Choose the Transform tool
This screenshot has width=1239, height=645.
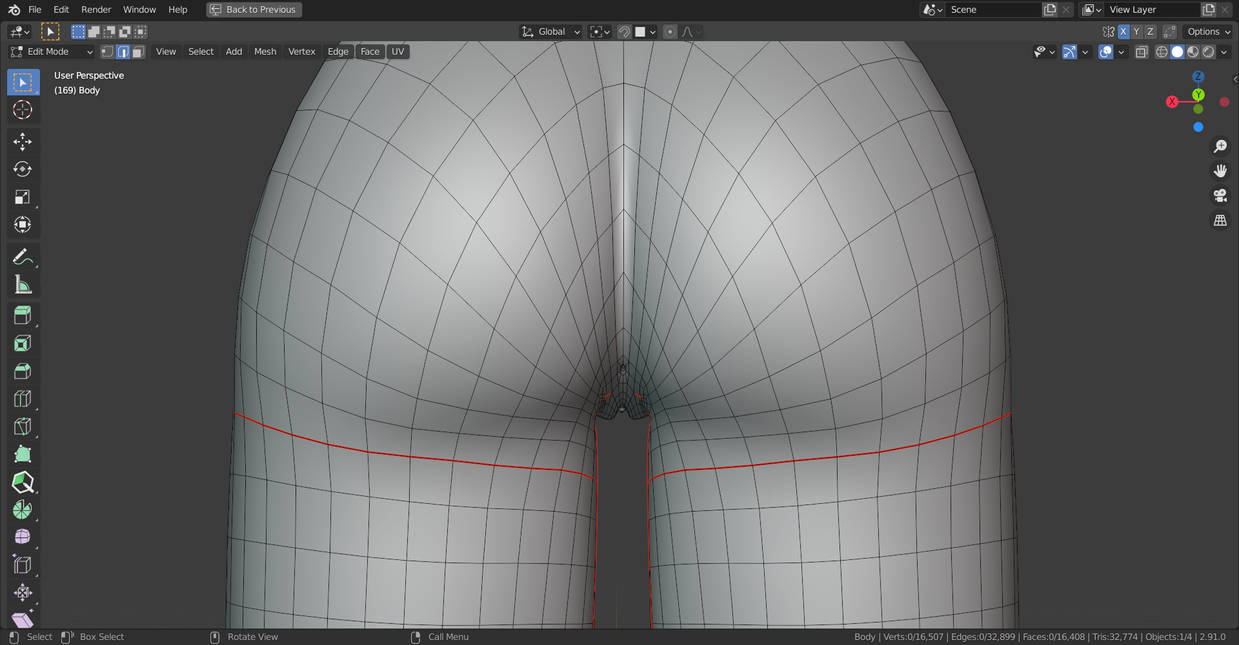(23, 225)
